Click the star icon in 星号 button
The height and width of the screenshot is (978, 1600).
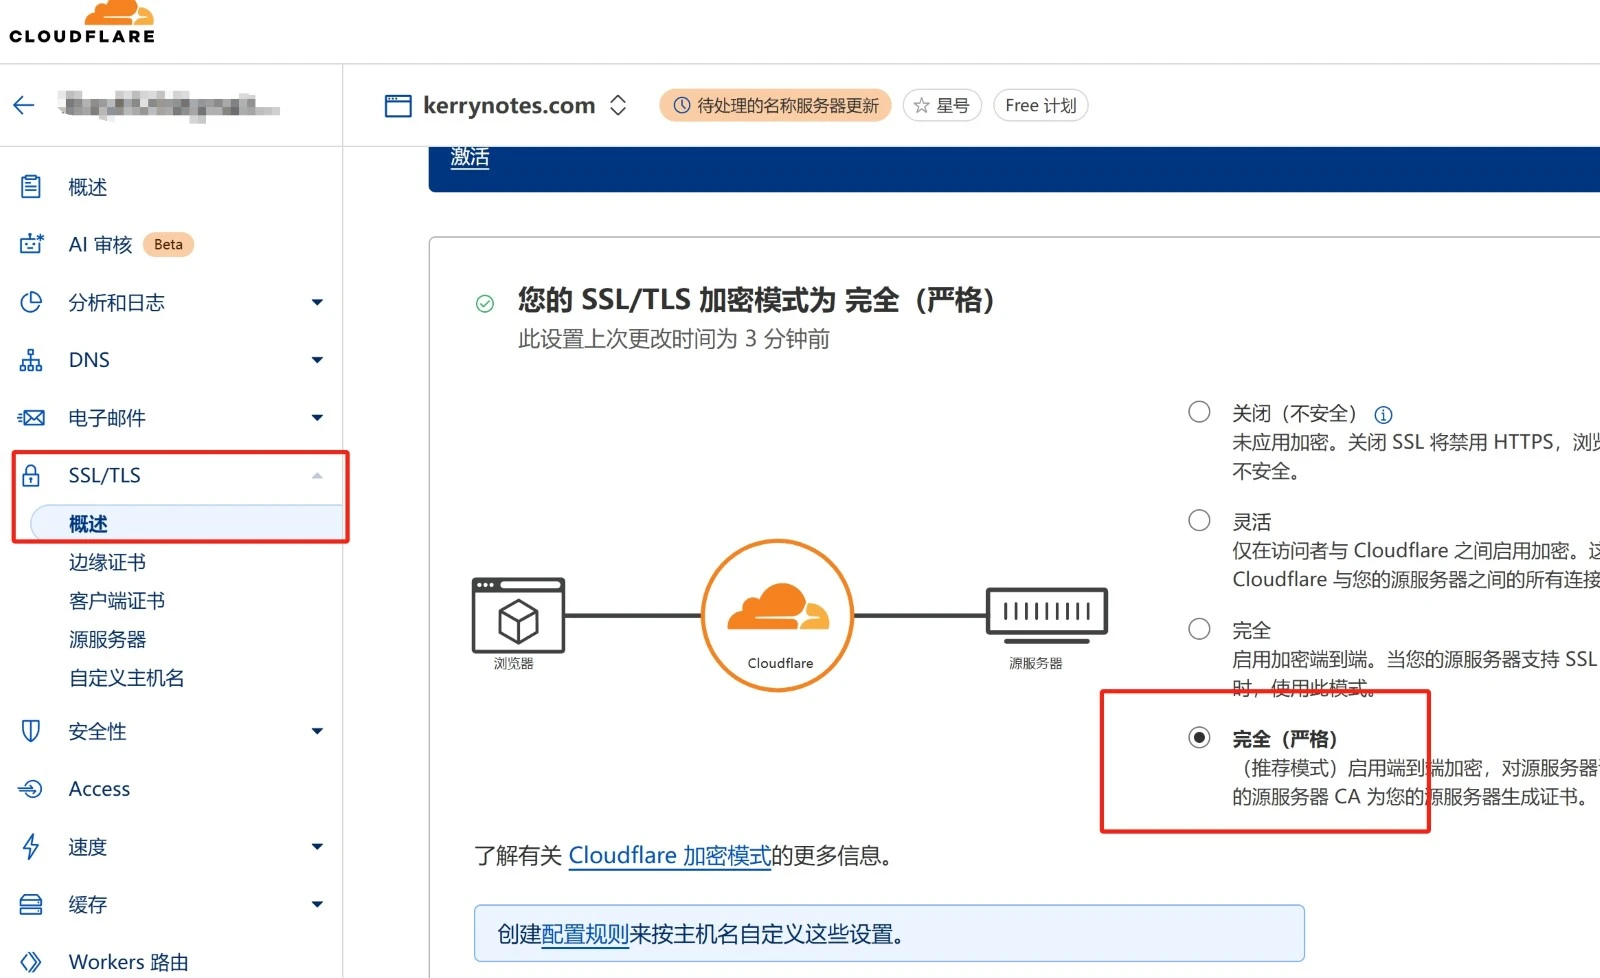(921, 105)
